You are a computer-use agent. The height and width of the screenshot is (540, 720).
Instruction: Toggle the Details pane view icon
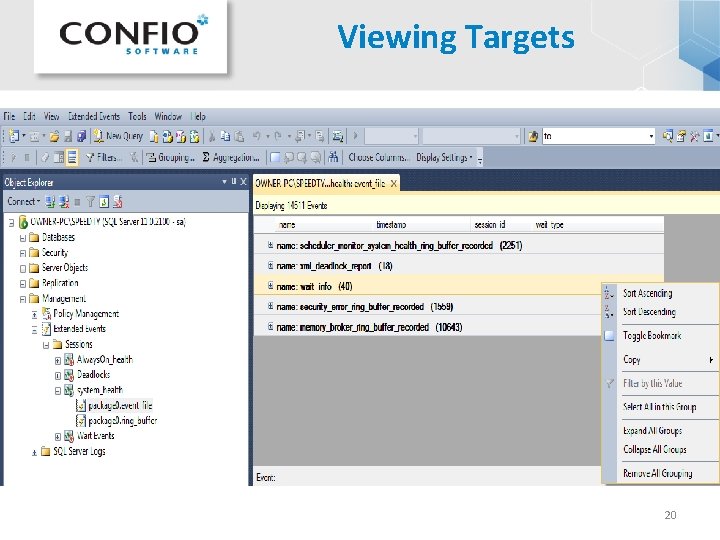click(59, 158)
